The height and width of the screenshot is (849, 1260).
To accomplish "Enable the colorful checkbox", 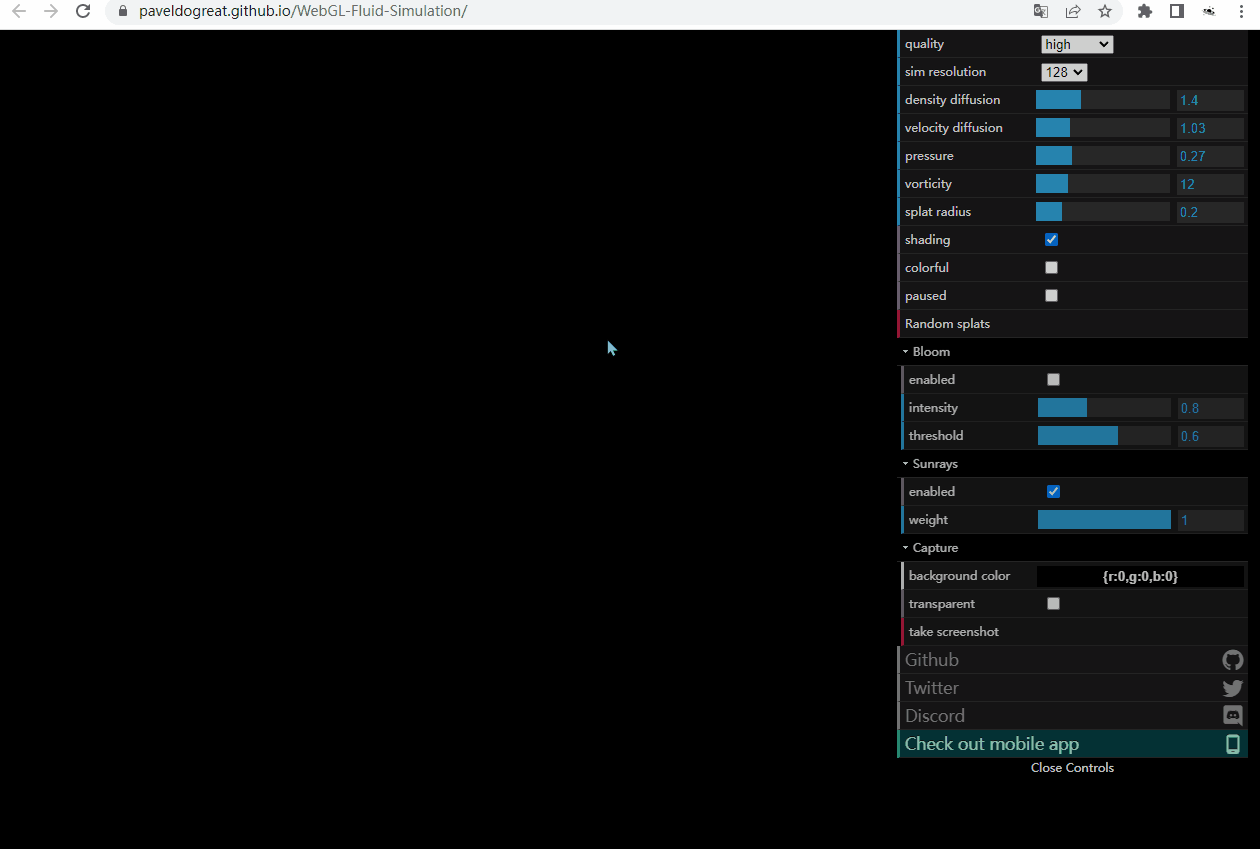I will [x=1051, y=268].
